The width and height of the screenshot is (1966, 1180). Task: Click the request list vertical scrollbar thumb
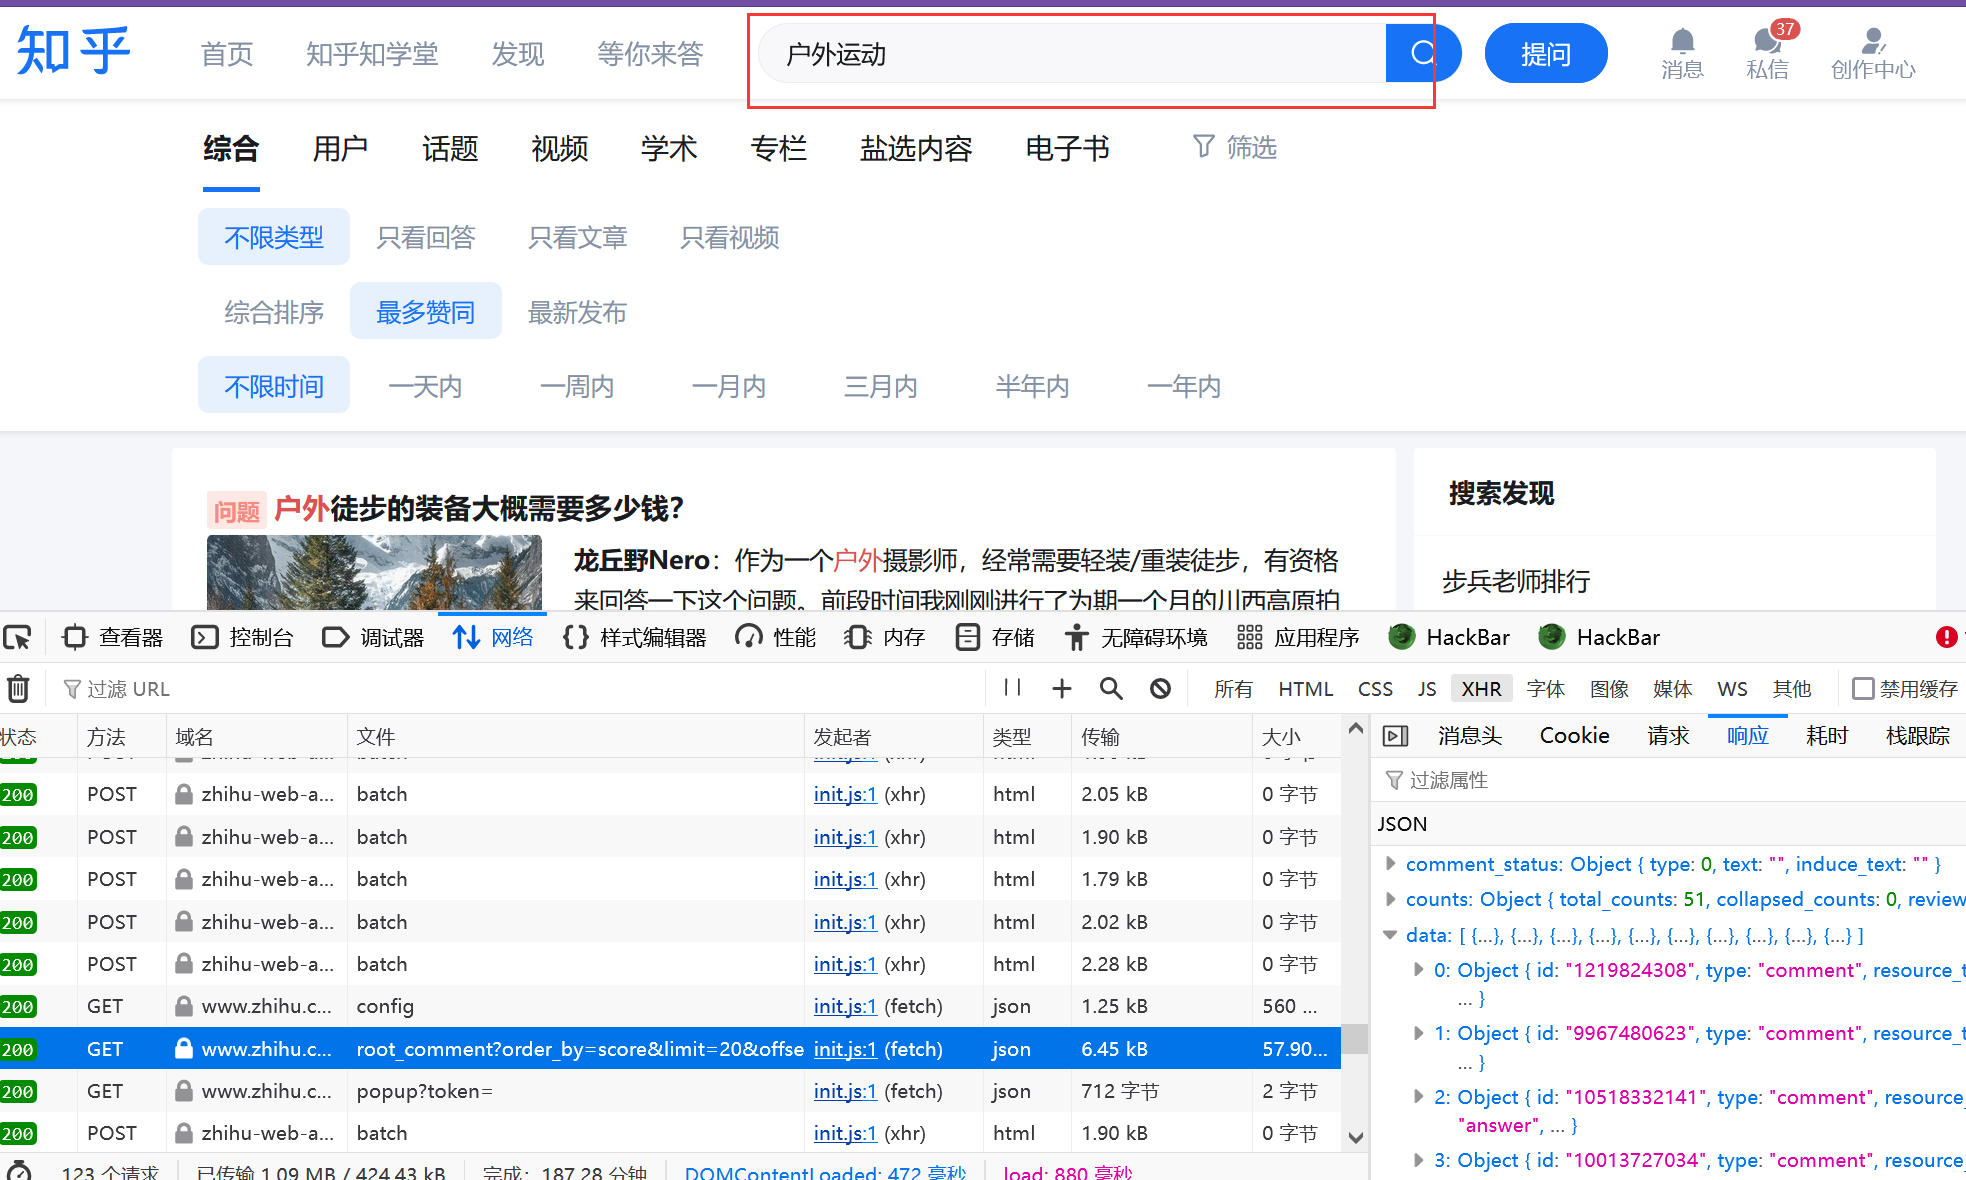coord(1355,1038)
